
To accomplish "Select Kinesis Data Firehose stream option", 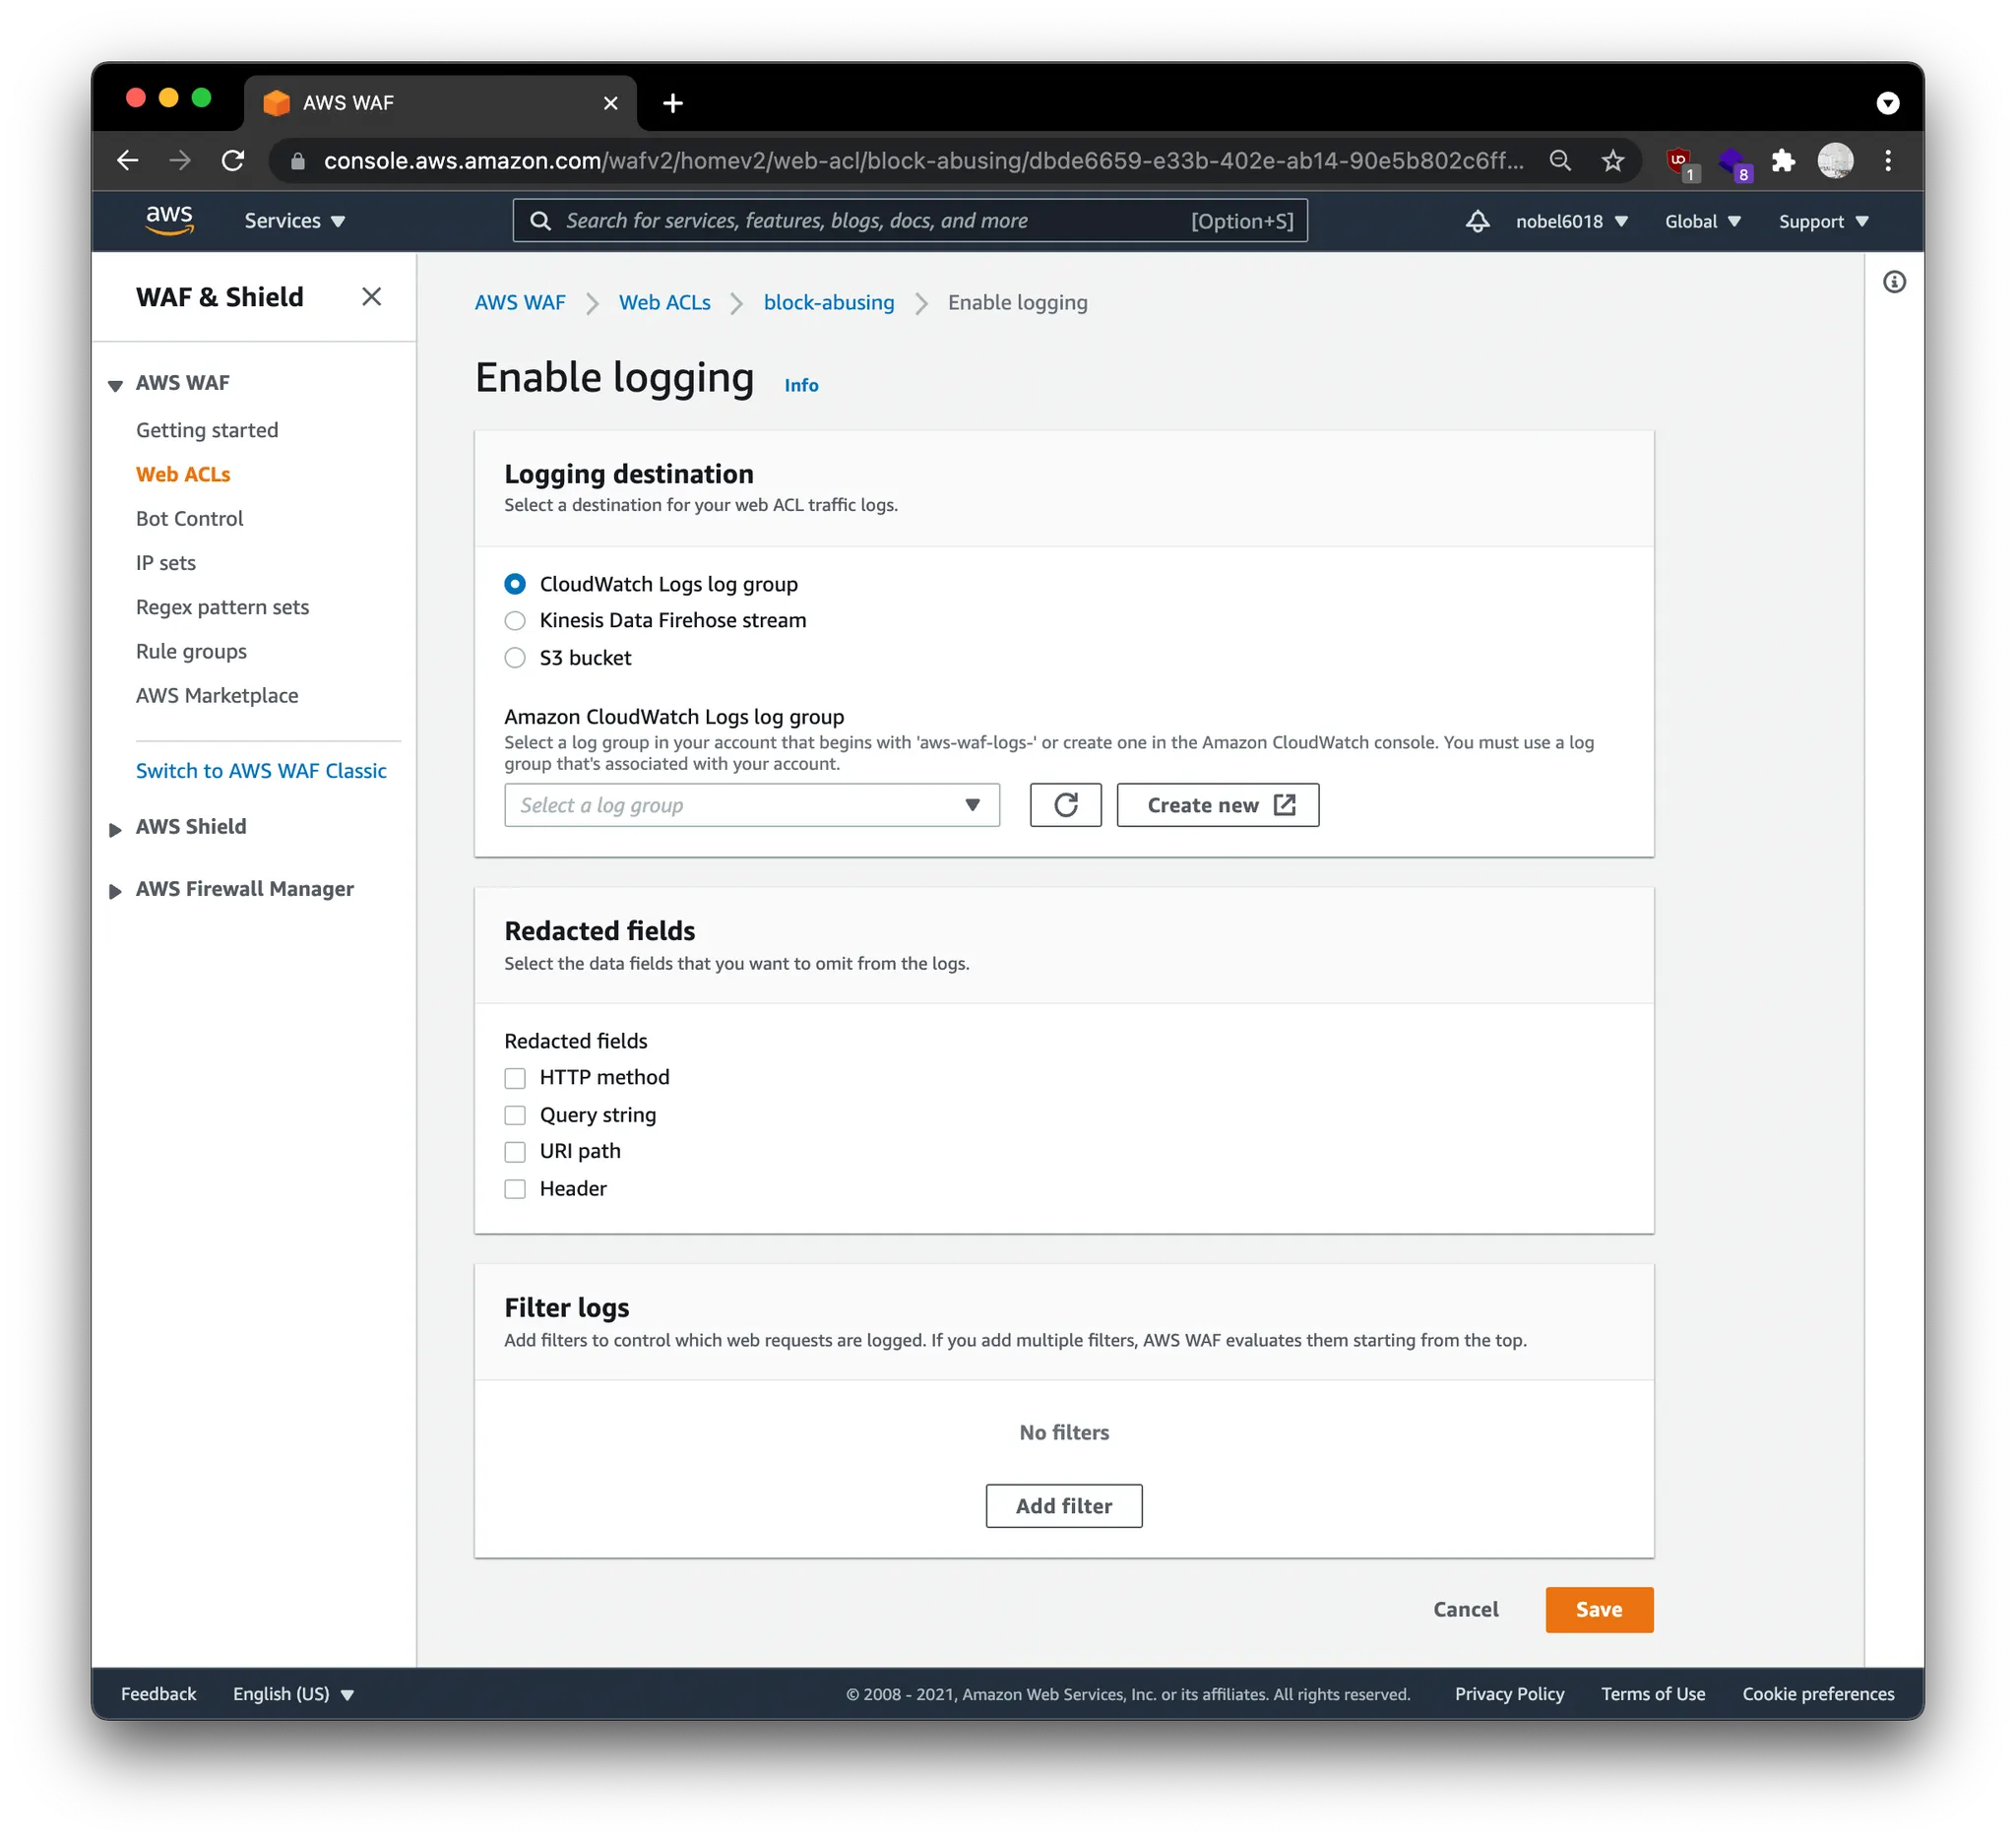I will click(x=515, y=621).
